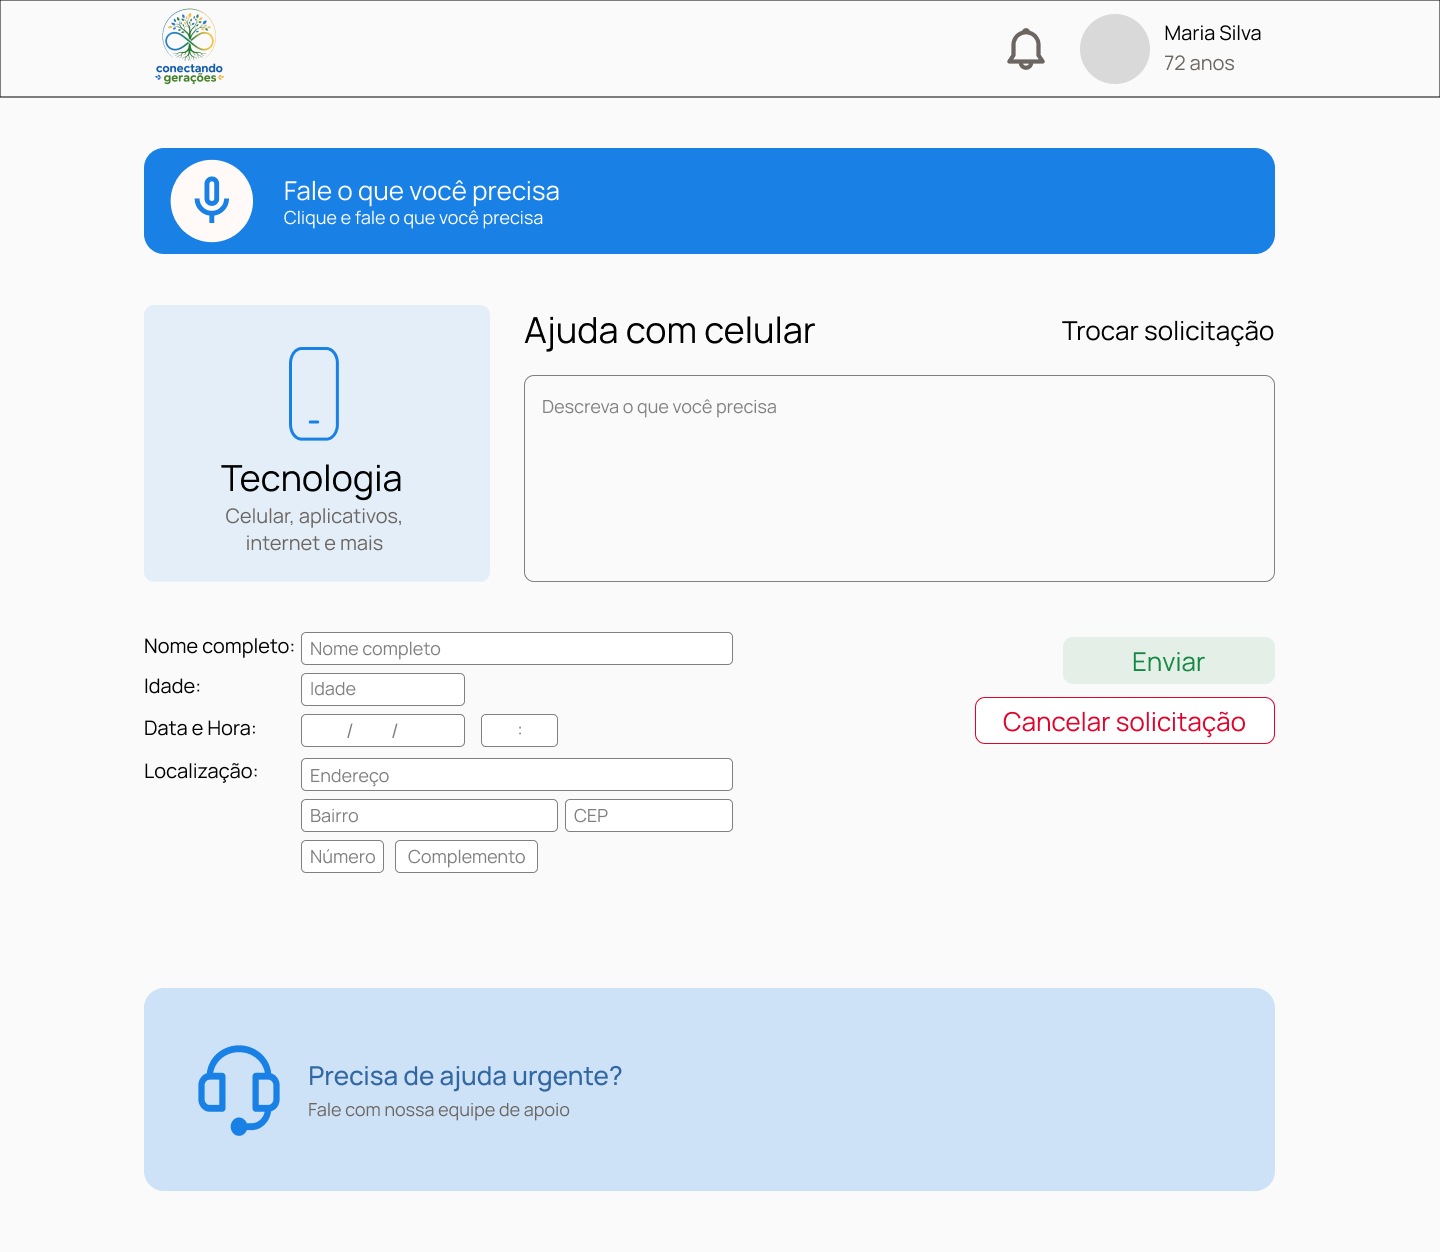Viewport: 1440px width, 1252px height.
Task: Click Maria Silva's profile avatar
Action: (x=1115, y=49)
